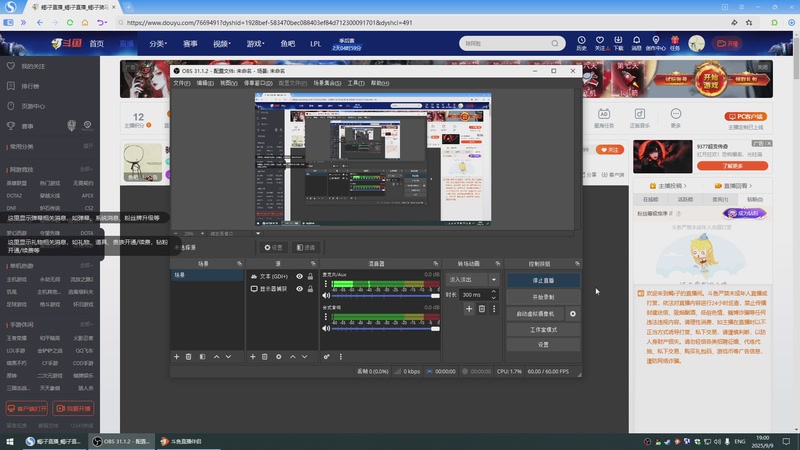The height and width of the screenshot is (450, 800).
Task: Mute the mic/Aux audio channel
Action: [x=326, y=295]
